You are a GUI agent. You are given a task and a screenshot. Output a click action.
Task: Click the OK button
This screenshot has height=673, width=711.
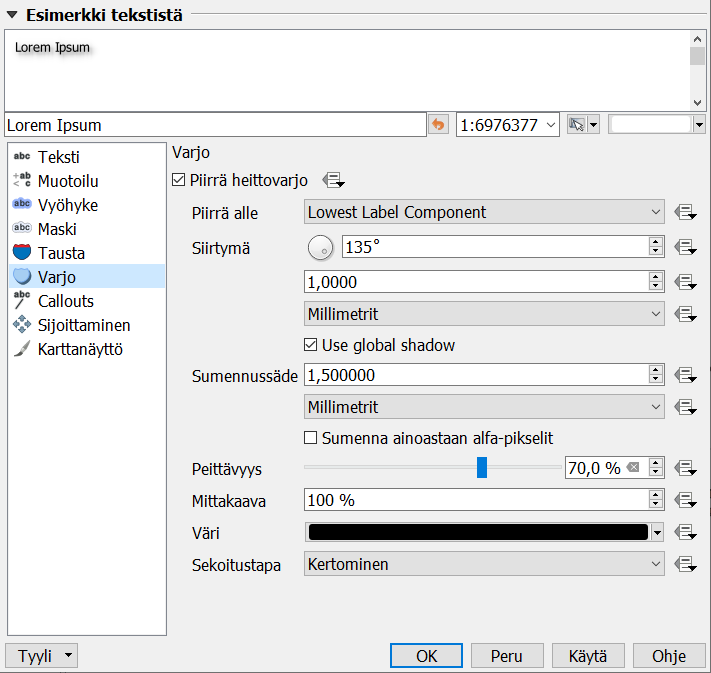coord(426,656)
